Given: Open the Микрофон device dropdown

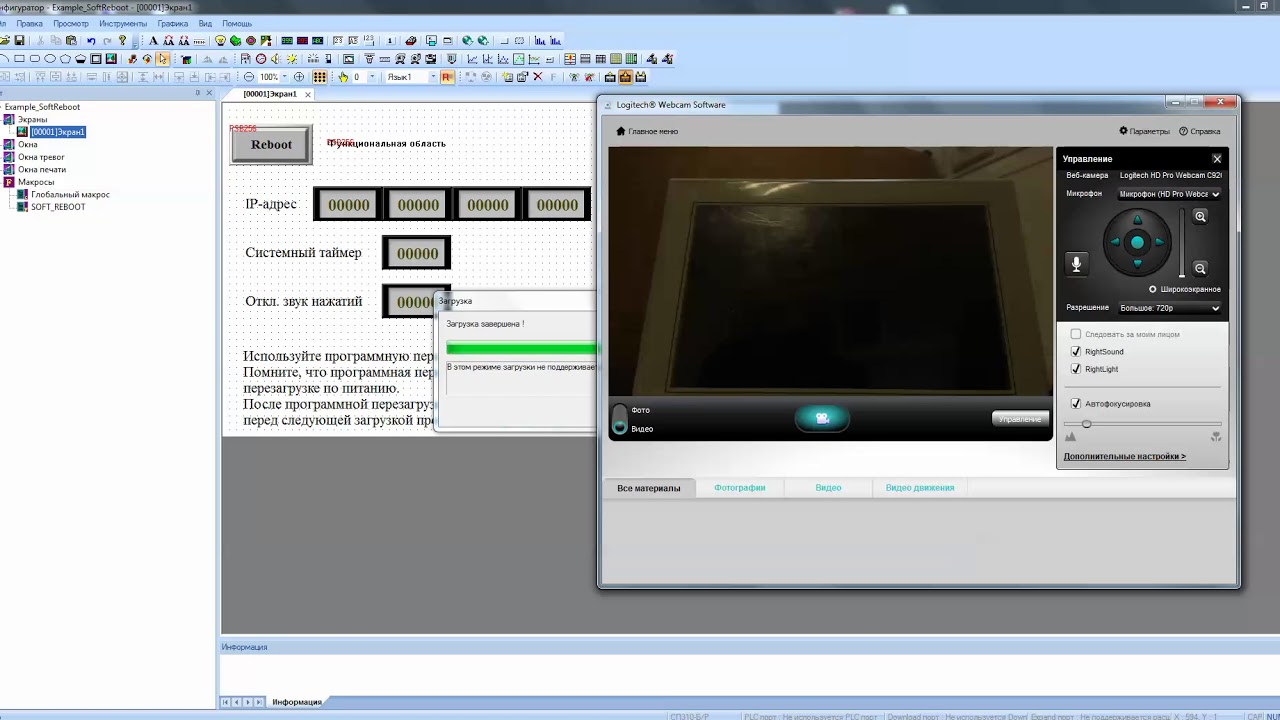Looking at the screenshot, I should coord(1169,194).
